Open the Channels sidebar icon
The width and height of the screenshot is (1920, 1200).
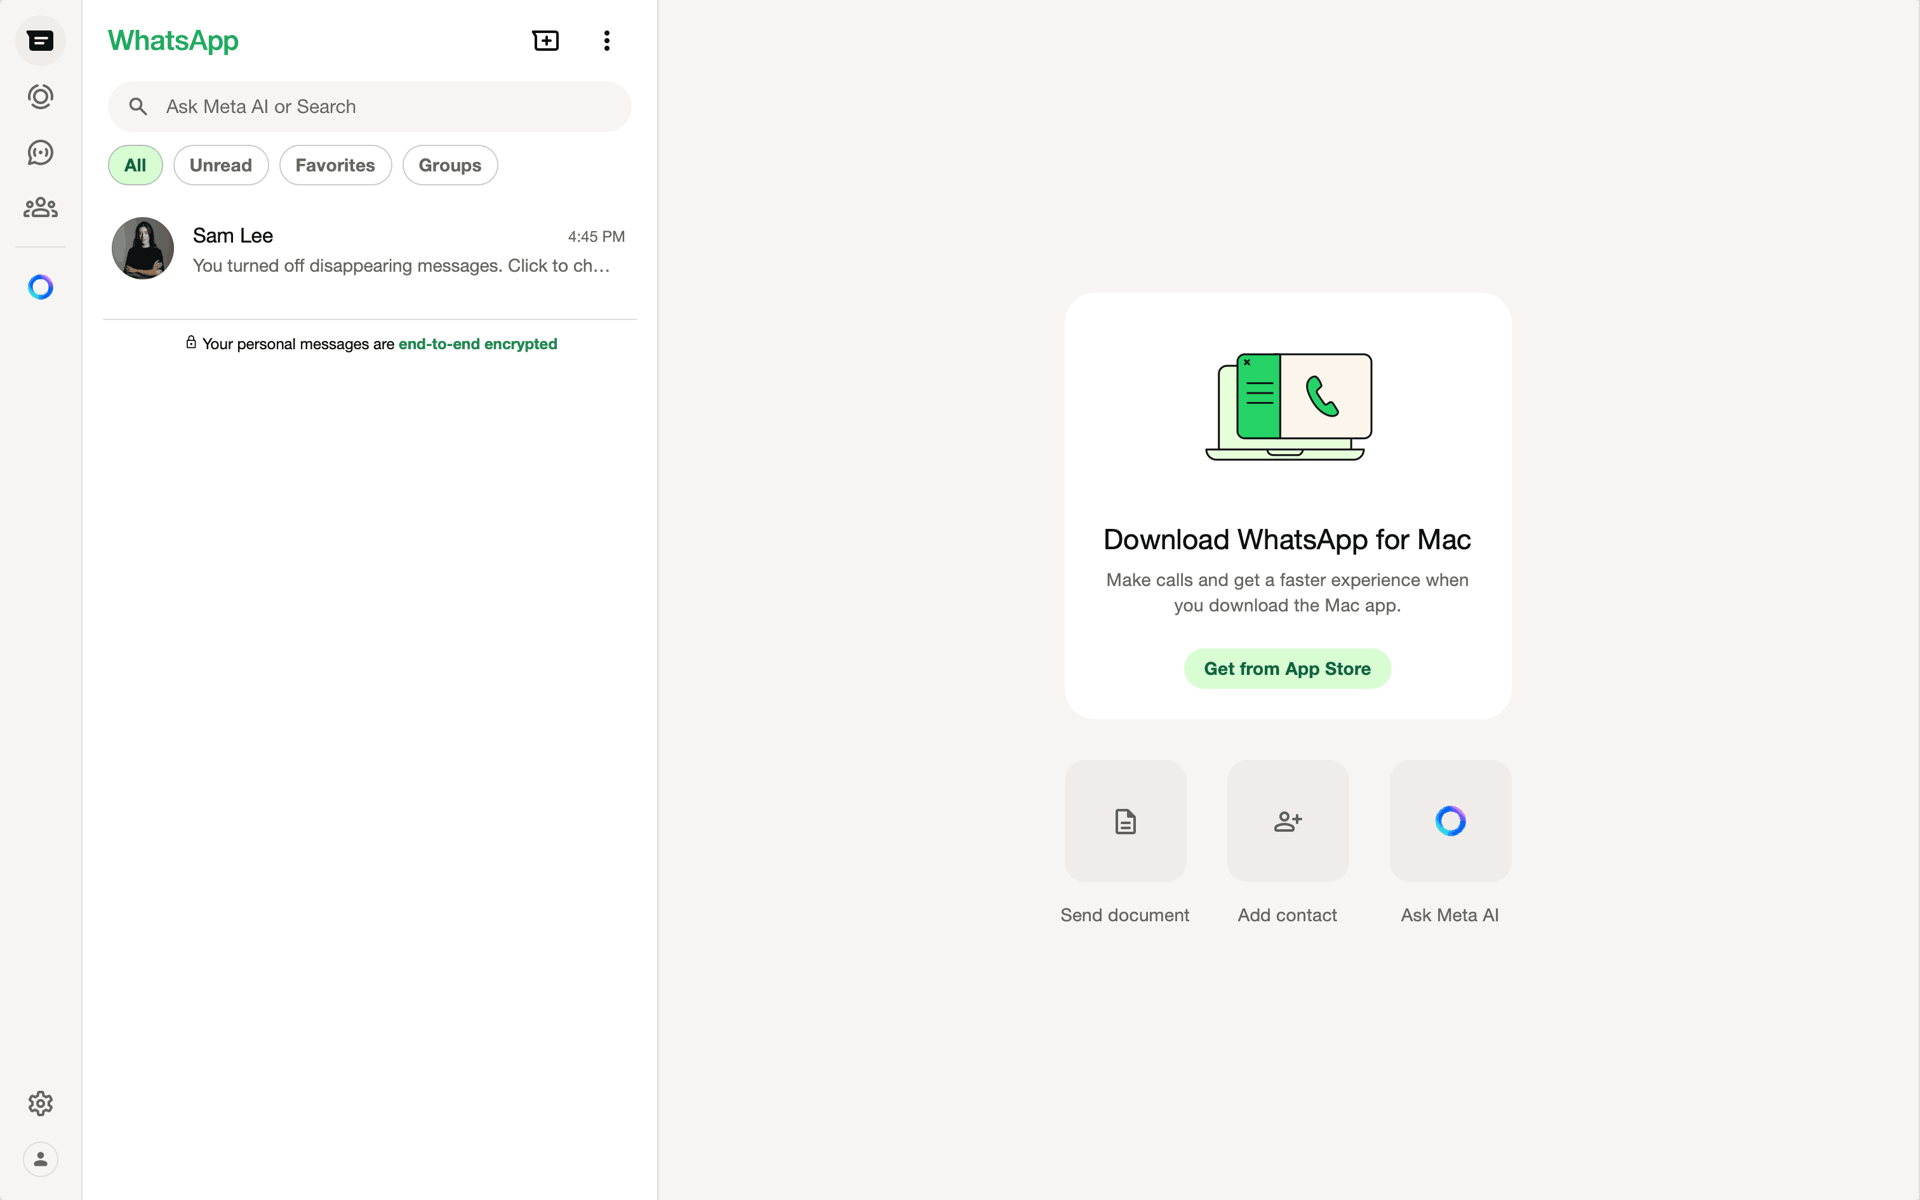point(40,152)
